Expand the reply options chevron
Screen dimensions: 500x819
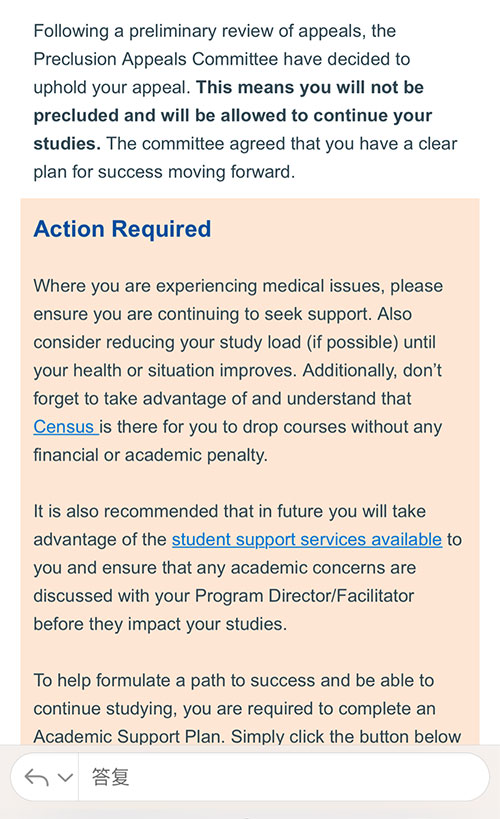click(65, 777)
